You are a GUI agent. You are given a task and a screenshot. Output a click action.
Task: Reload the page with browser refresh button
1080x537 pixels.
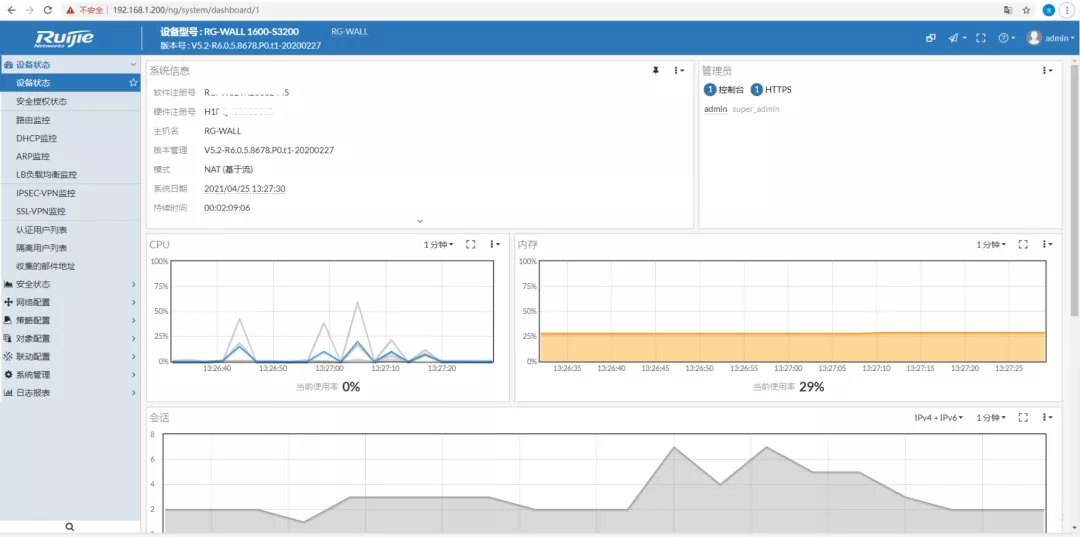tap(48, 10)
